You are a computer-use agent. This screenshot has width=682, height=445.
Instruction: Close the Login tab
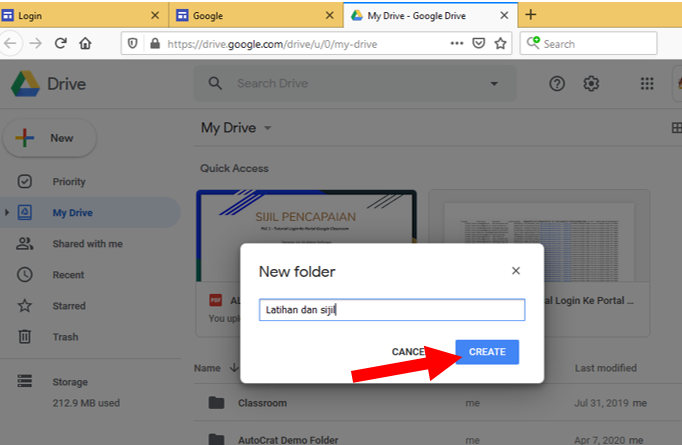point(155,16)
